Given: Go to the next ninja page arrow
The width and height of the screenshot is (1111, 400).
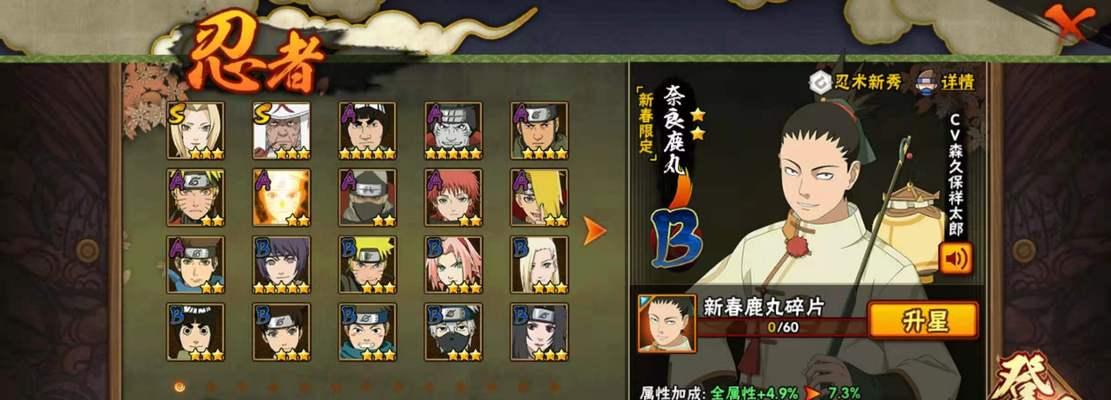Looking at the screenshot, I should coord(594,231).
